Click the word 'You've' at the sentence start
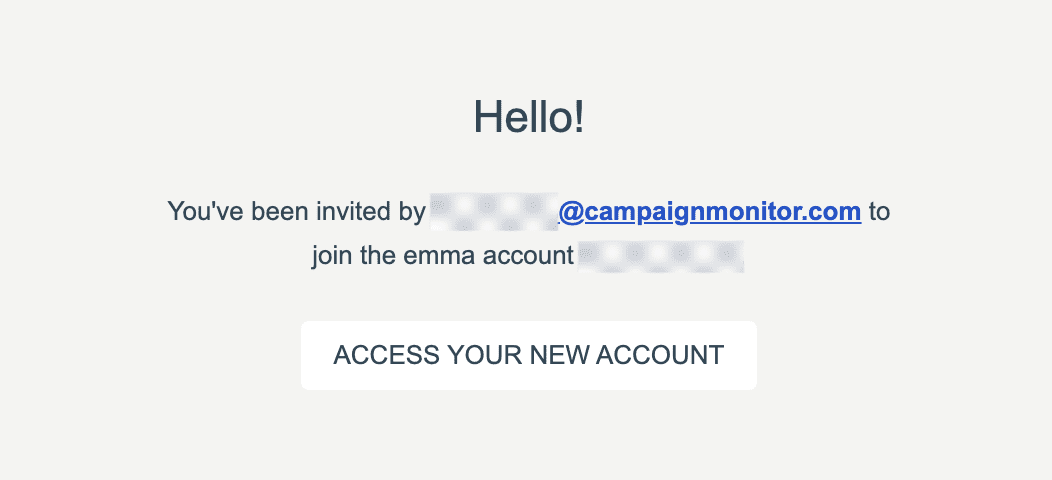Image resolution: width=1052 pixels, height=480 pixels. pyautogui.click(x=205, y=211)
